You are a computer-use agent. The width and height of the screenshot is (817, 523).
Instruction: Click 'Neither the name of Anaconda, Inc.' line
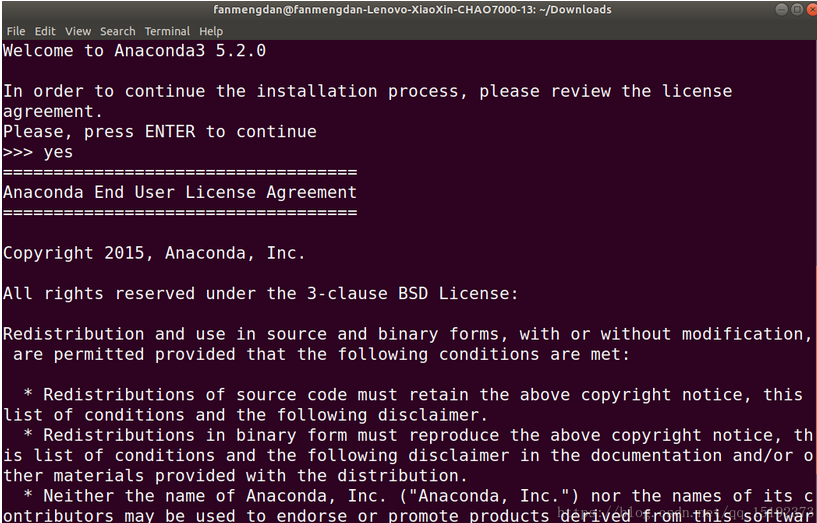tap(417, 496)
